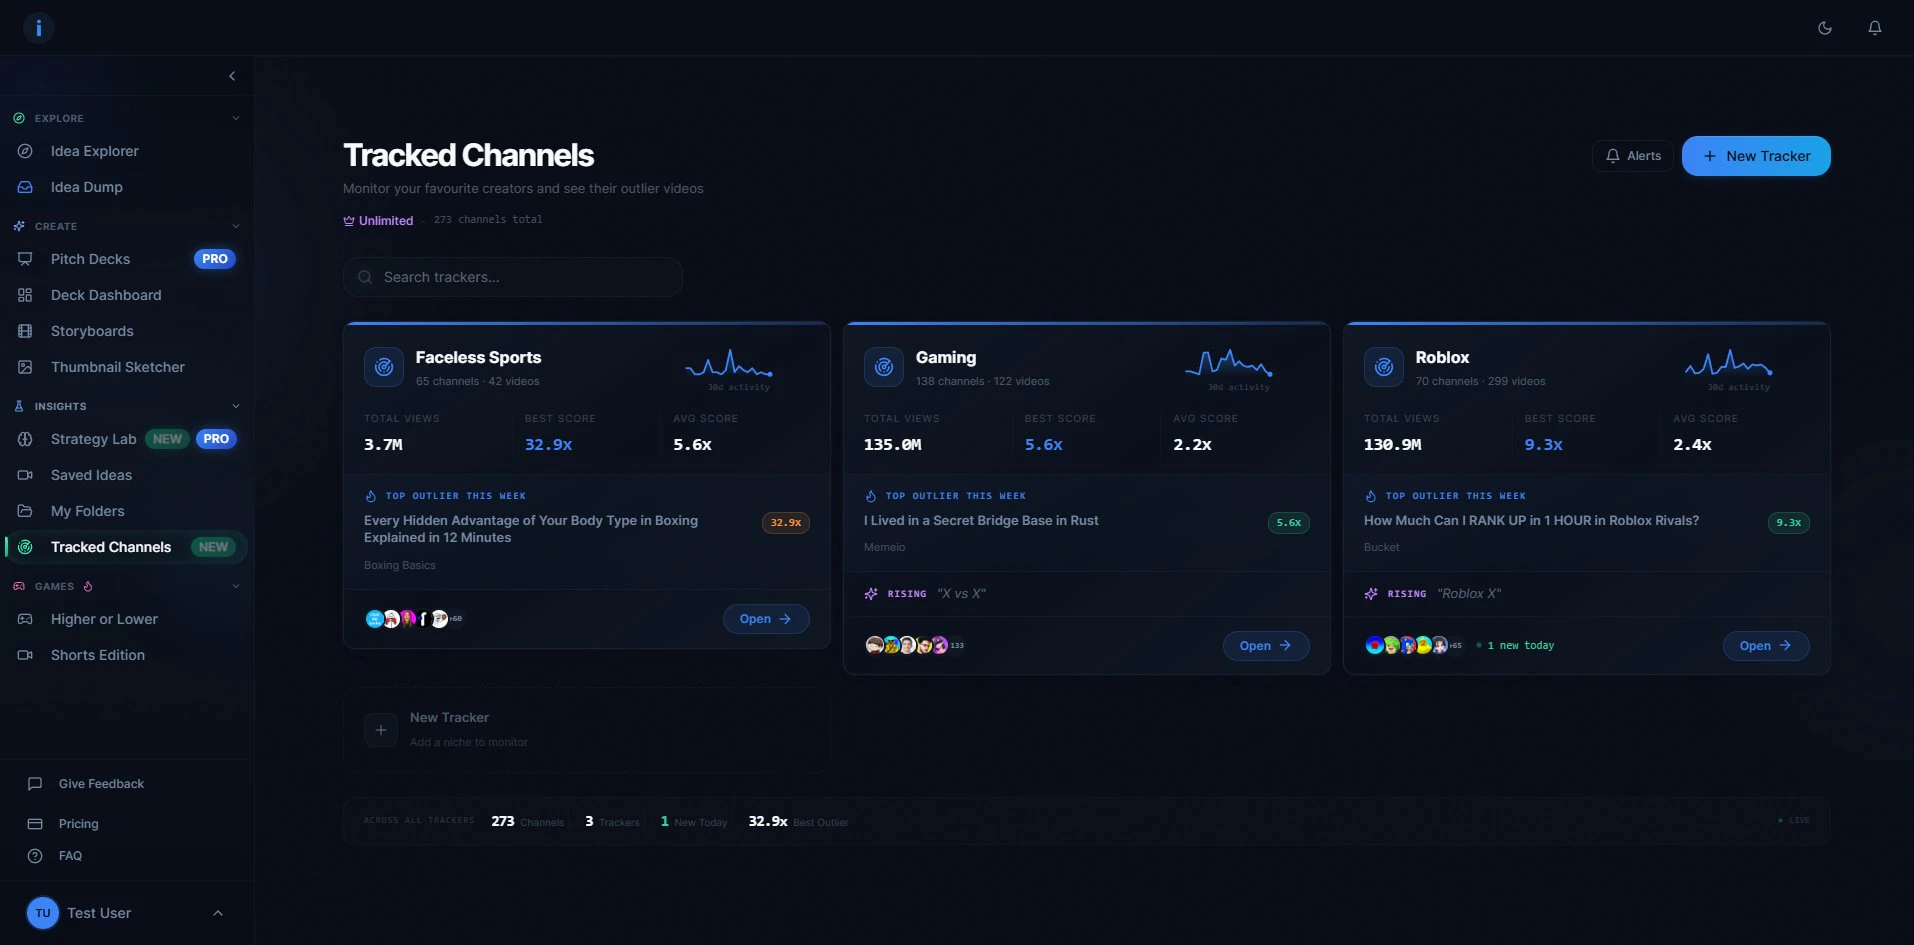
Task: Collapse the Explore section
Action: tap(235, 118)
